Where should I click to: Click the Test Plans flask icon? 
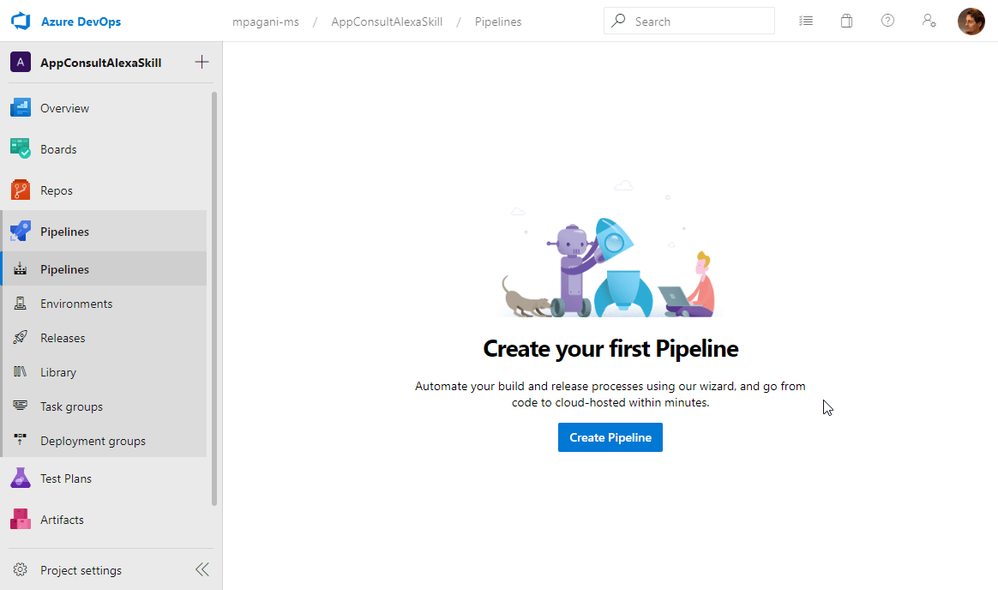(20, 478)
